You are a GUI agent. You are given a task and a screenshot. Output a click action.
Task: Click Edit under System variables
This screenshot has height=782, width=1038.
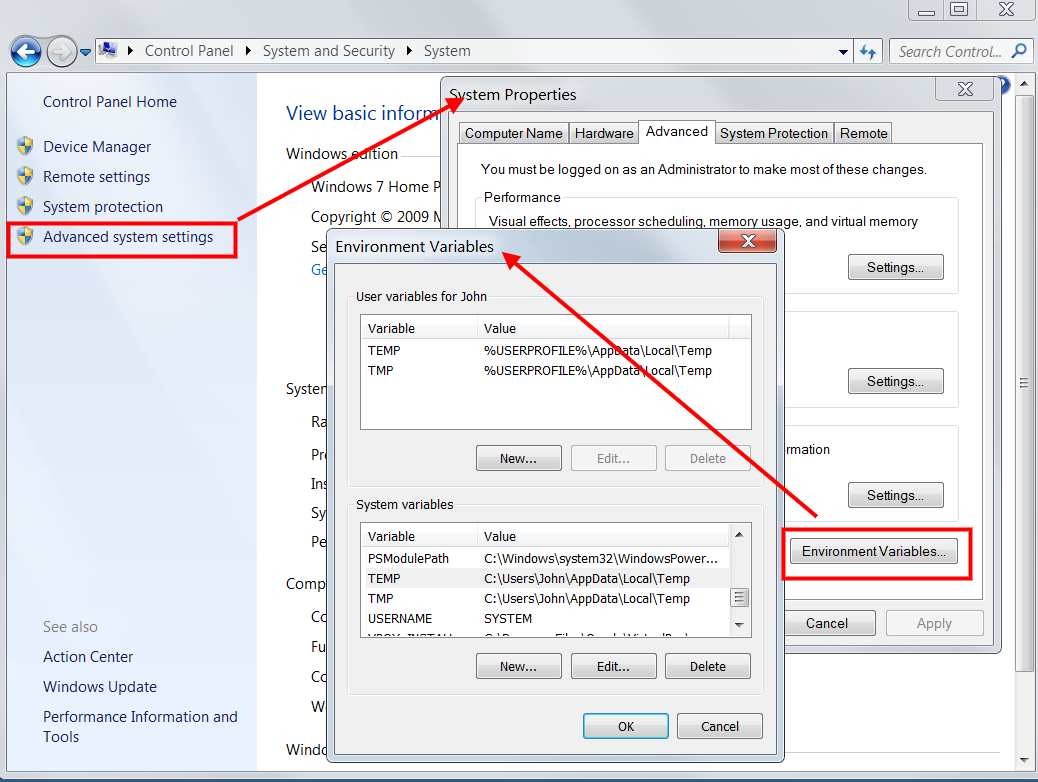click(x=613, y=666)
